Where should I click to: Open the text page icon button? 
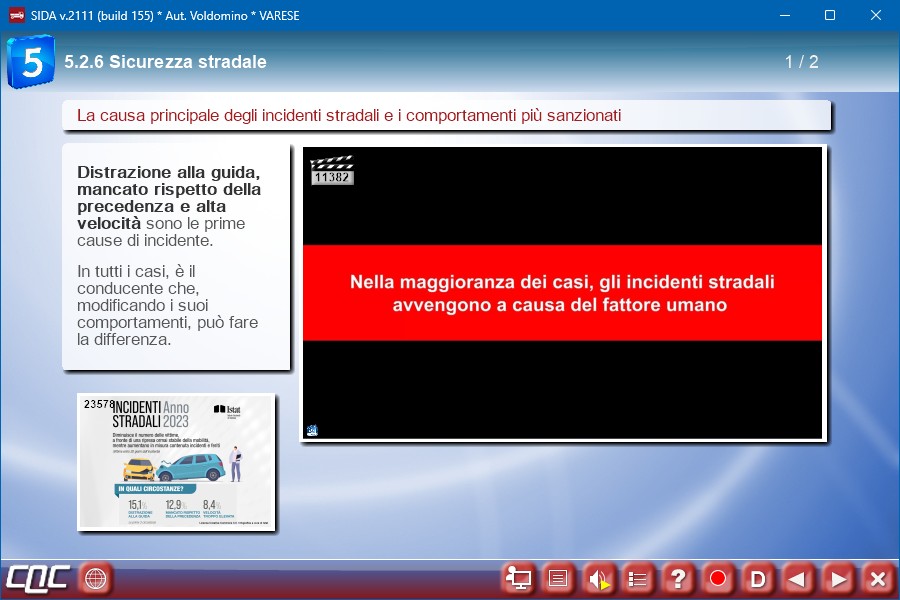pyautogui.click(x=559, y=578)
